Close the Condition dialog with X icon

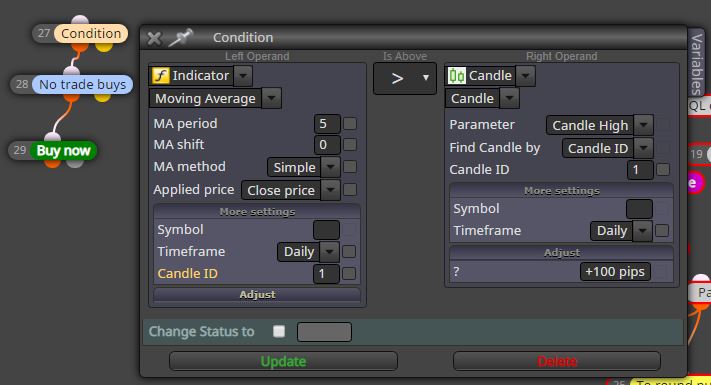point(154,39)
